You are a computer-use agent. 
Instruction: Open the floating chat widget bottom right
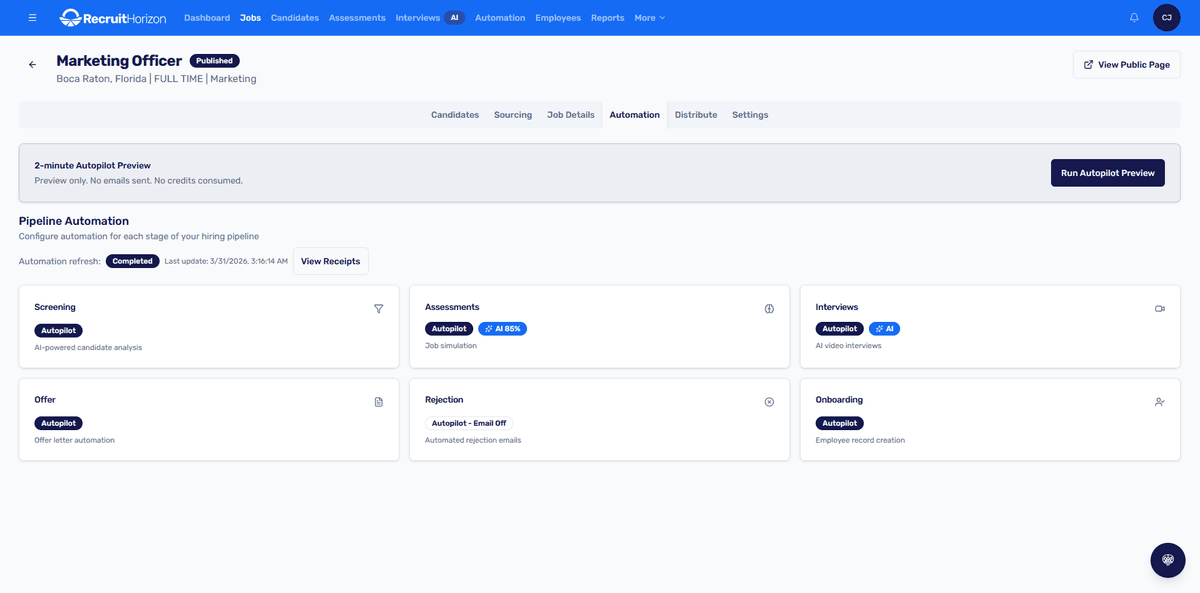(x=1167, y=560)
